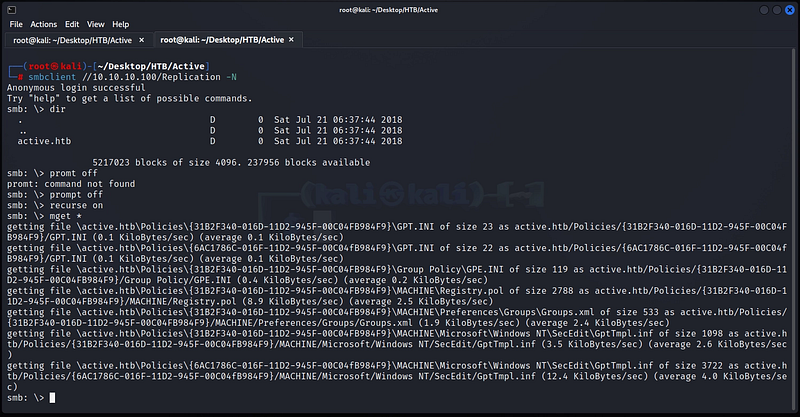Minimize the terminal window

[x=764, y=10]
